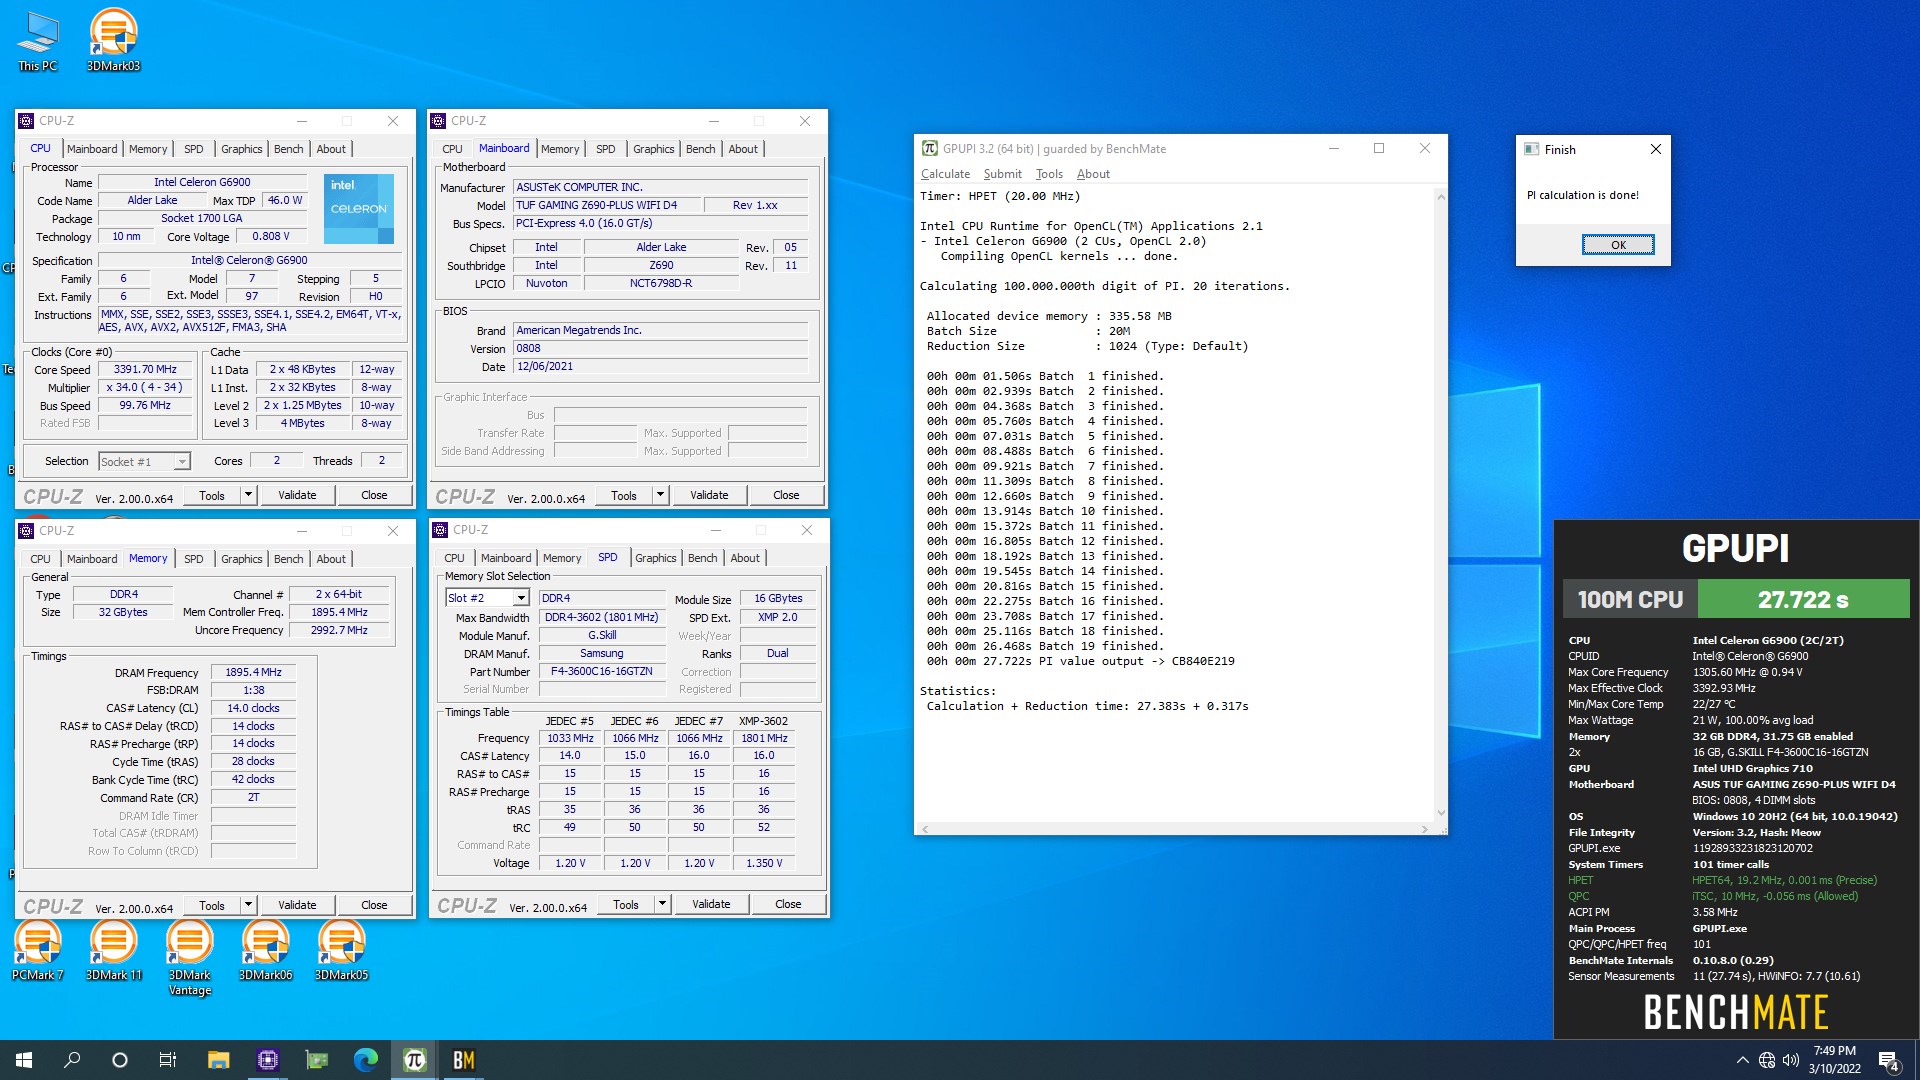Switch to BenchMate taskbar icon

463,1060
